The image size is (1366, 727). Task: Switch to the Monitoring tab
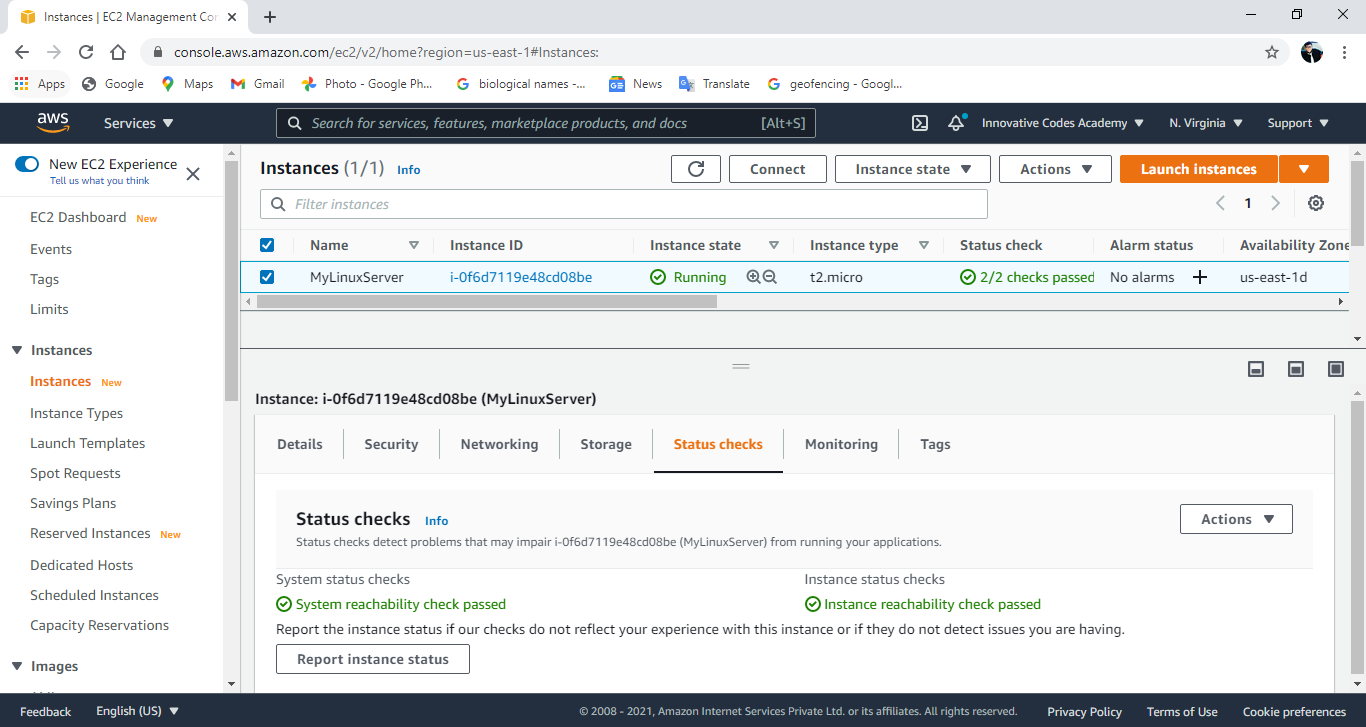pyautogui.click(x=840, y=444)
